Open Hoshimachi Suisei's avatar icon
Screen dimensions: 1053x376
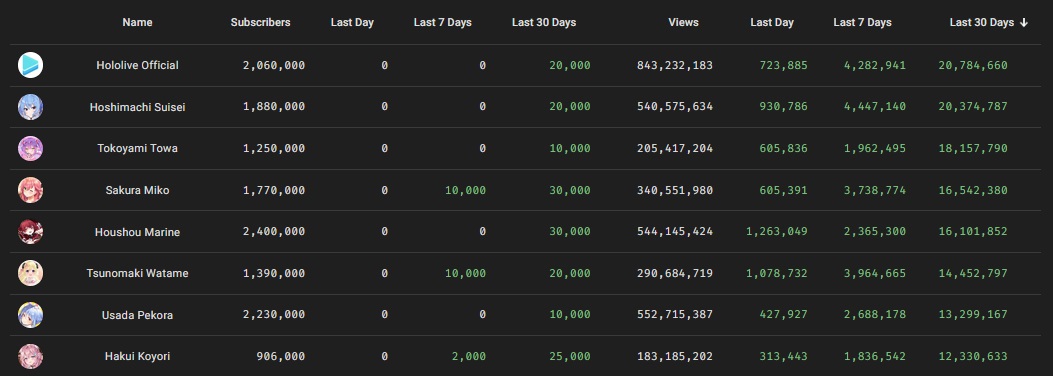click(30, 107)
